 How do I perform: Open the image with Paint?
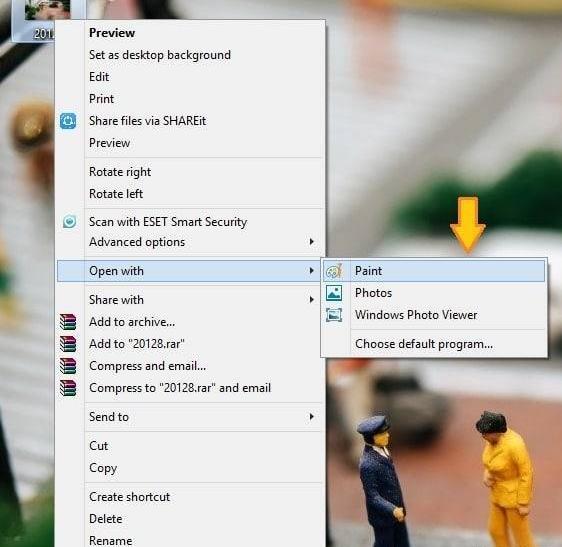point(434,271)
